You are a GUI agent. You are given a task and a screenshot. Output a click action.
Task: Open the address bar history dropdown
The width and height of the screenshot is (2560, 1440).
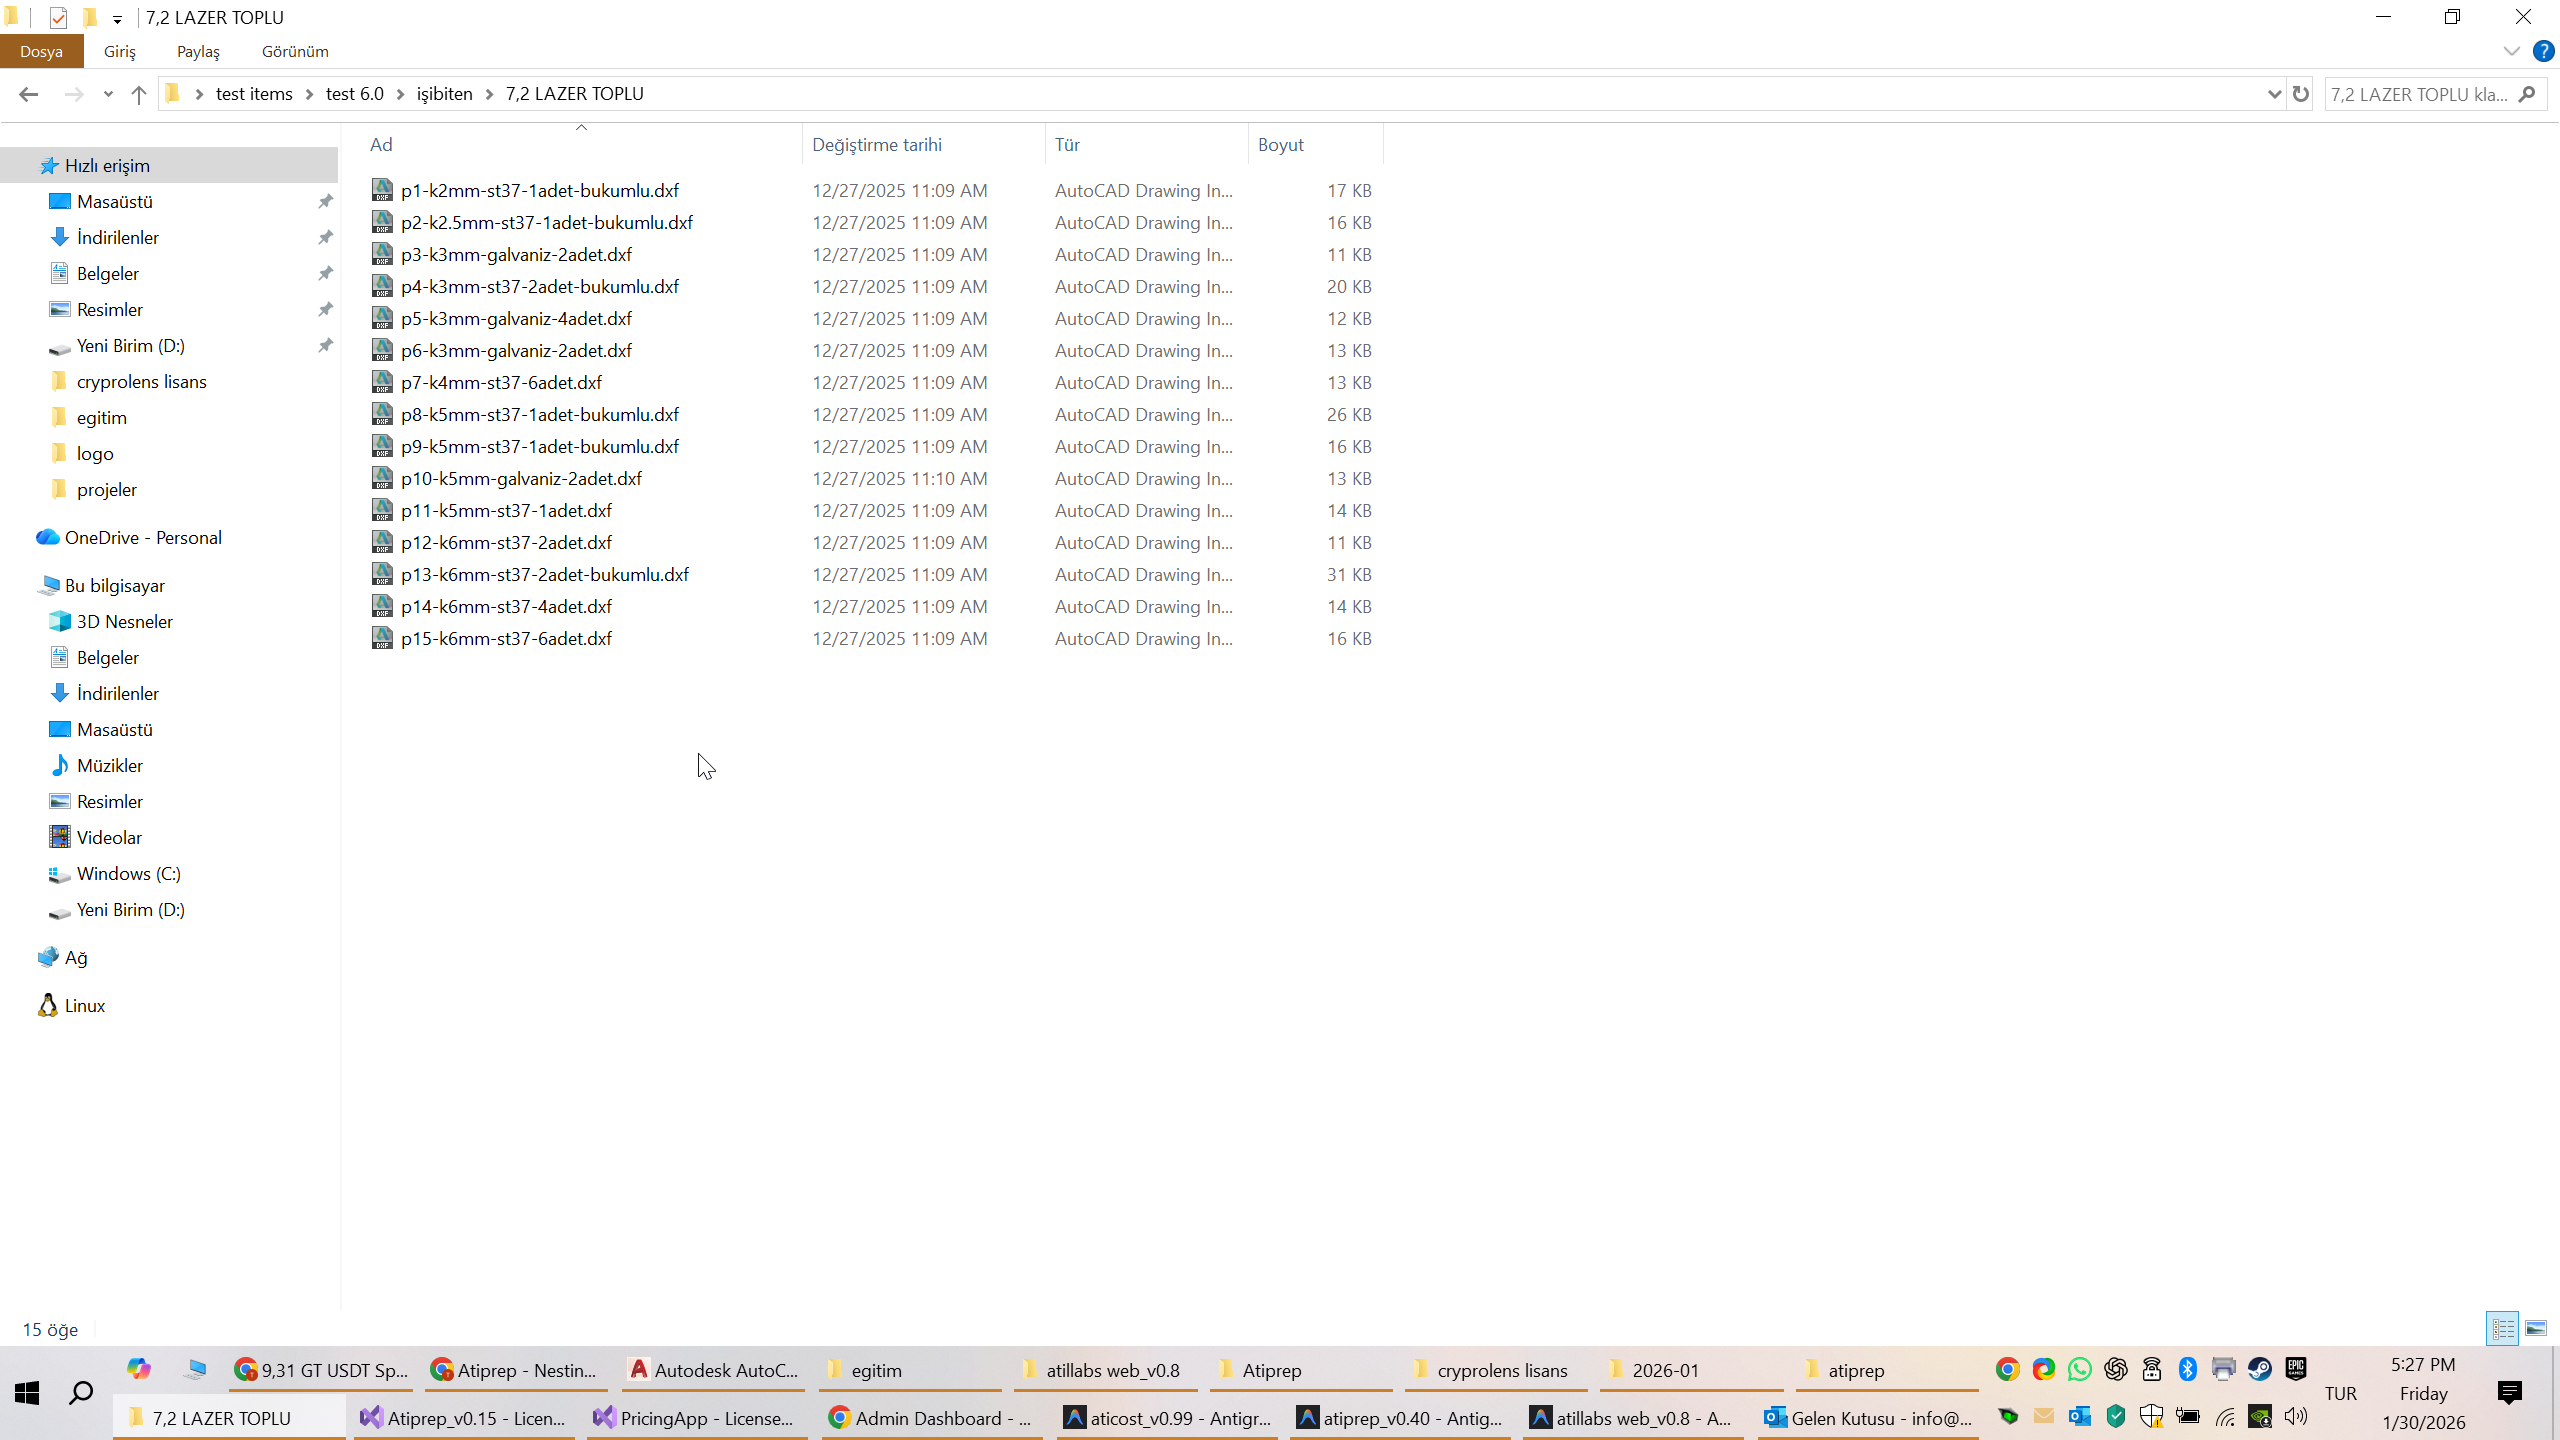click(x=2274, y=94)
